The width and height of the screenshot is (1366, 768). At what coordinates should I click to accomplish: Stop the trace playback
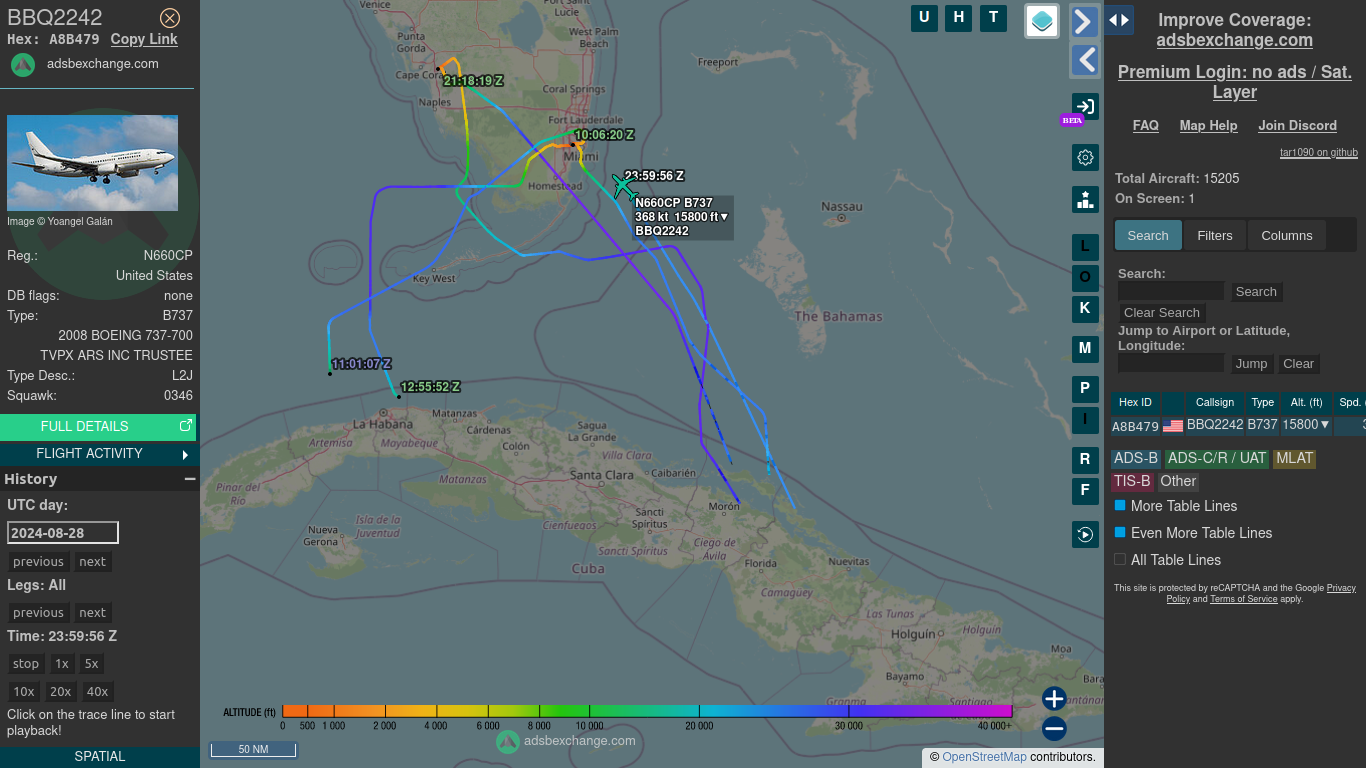(x=26, y=664)
